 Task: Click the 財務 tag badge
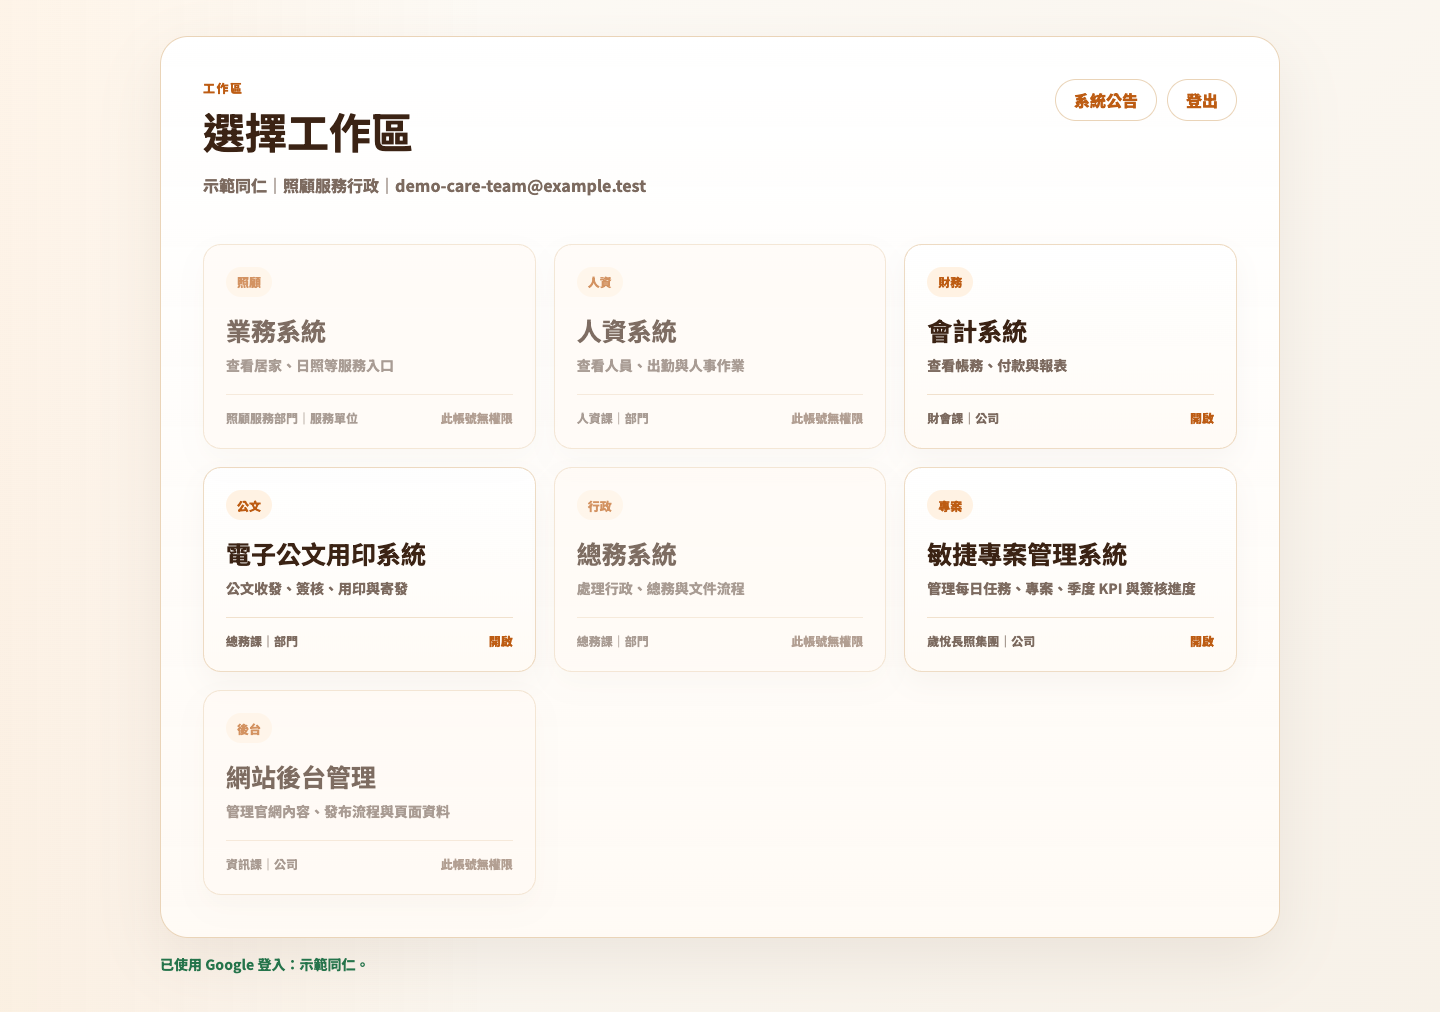(950, 283)
